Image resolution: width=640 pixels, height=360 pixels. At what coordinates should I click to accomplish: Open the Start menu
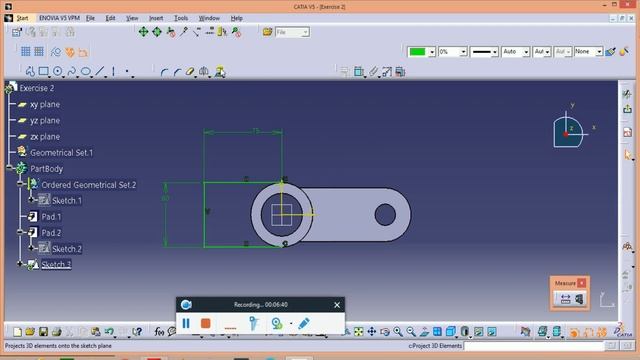coord(22,18)
